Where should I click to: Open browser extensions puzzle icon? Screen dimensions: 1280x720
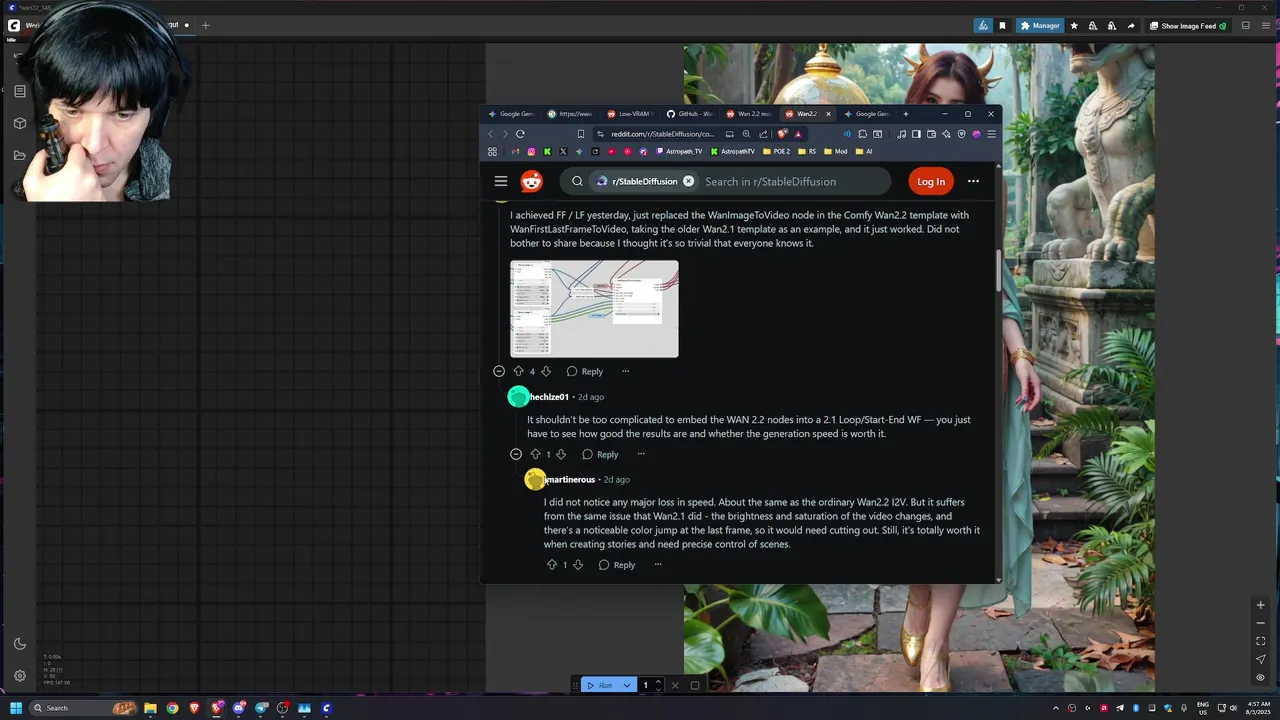click(862, 134)
